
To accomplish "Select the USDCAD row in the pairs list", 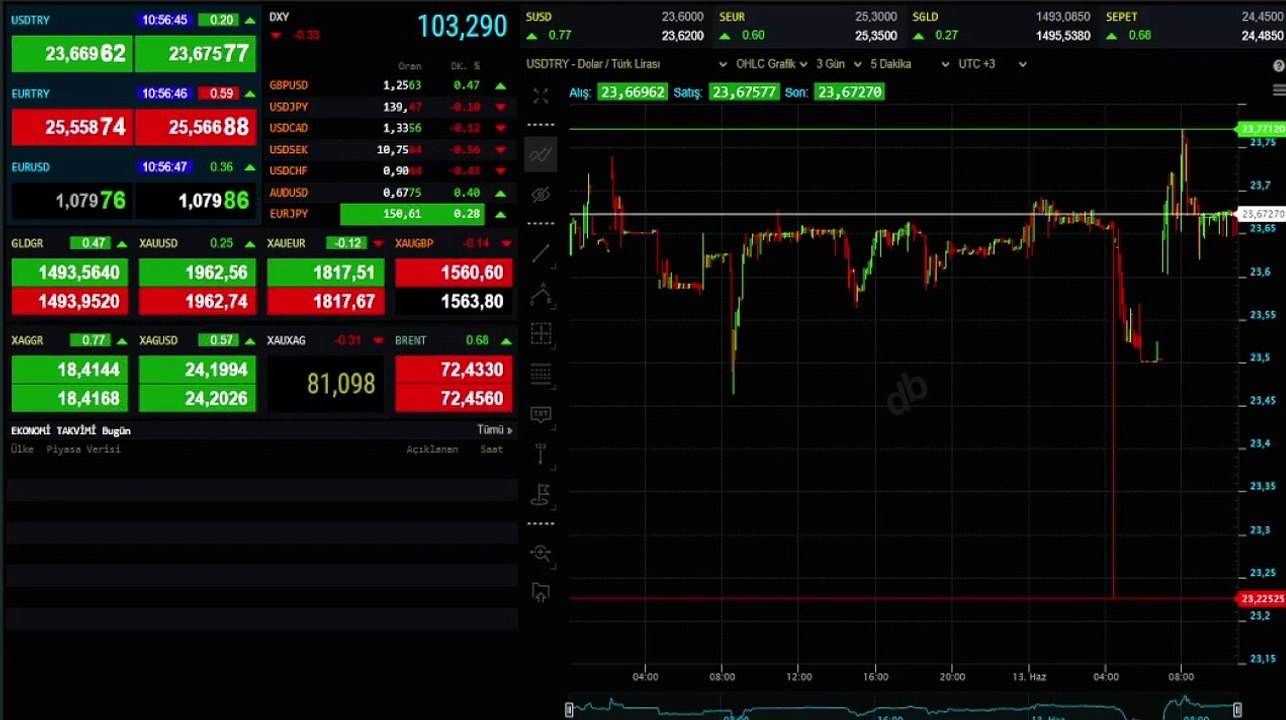I will point(388,128).
